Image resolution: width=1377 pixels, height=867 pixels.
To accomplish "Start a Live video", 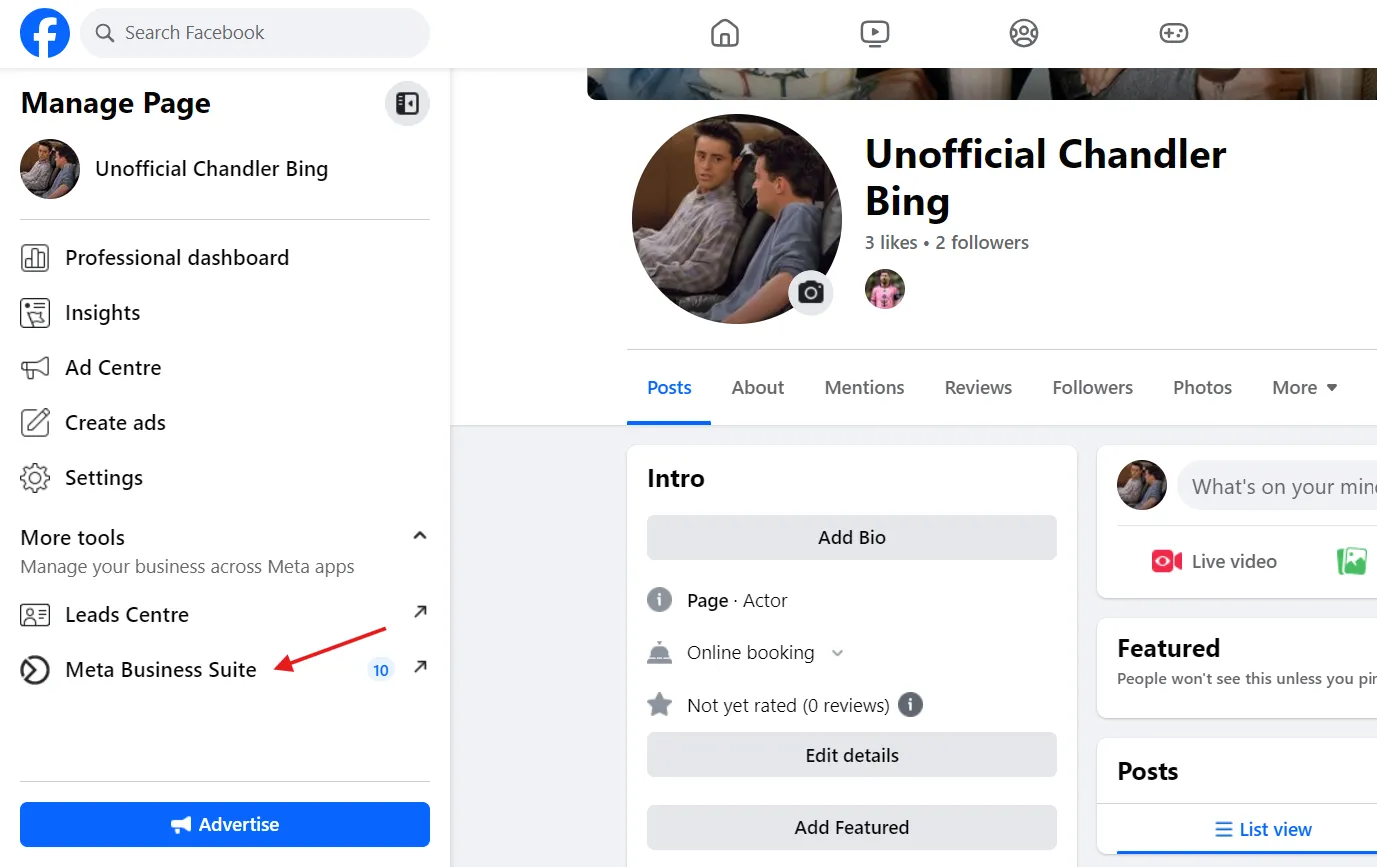I will [1214, 561].
